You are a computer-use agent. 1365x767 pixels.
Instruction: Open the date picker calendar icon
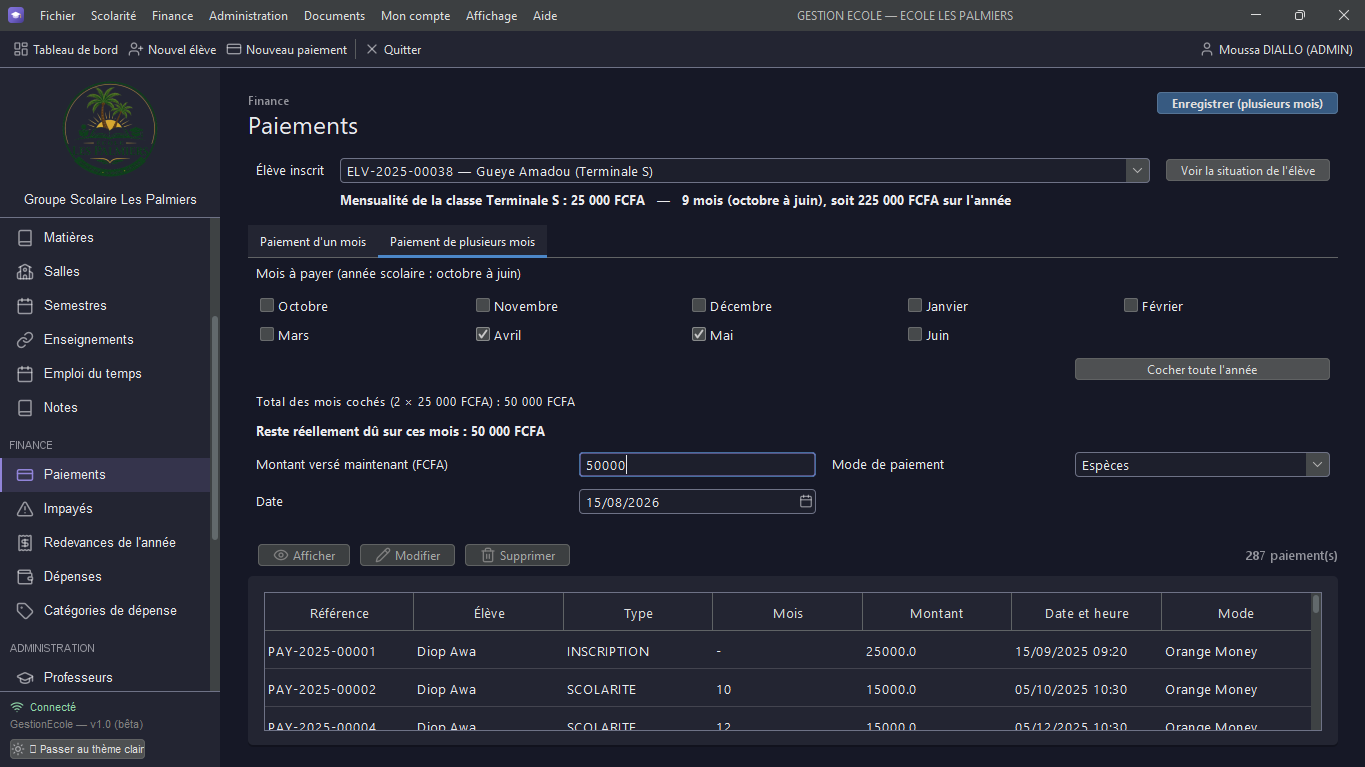coord(805,502)
